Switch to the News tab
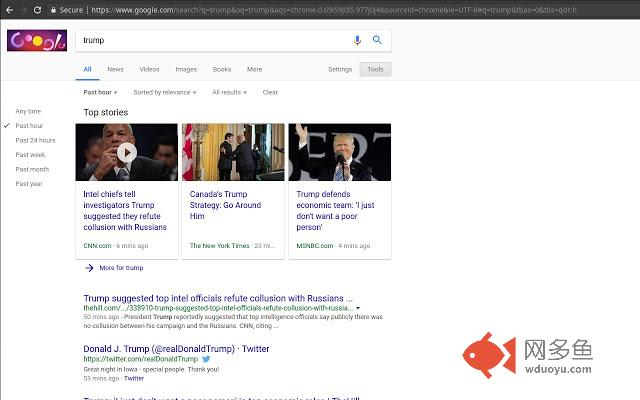The height and width of the screenshot is (400, 640). 115,69
